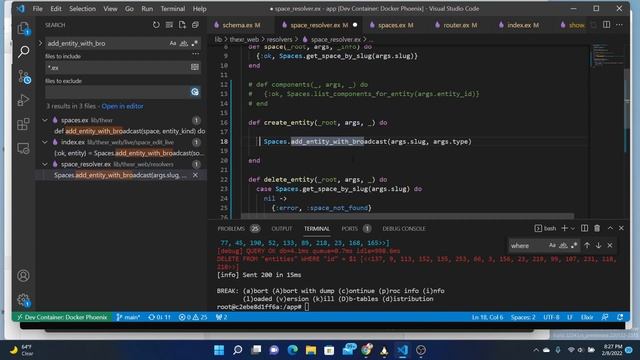Toggle Match Case in terminal find
This screenshot has width=640, height=360.
tap(552, 245)
